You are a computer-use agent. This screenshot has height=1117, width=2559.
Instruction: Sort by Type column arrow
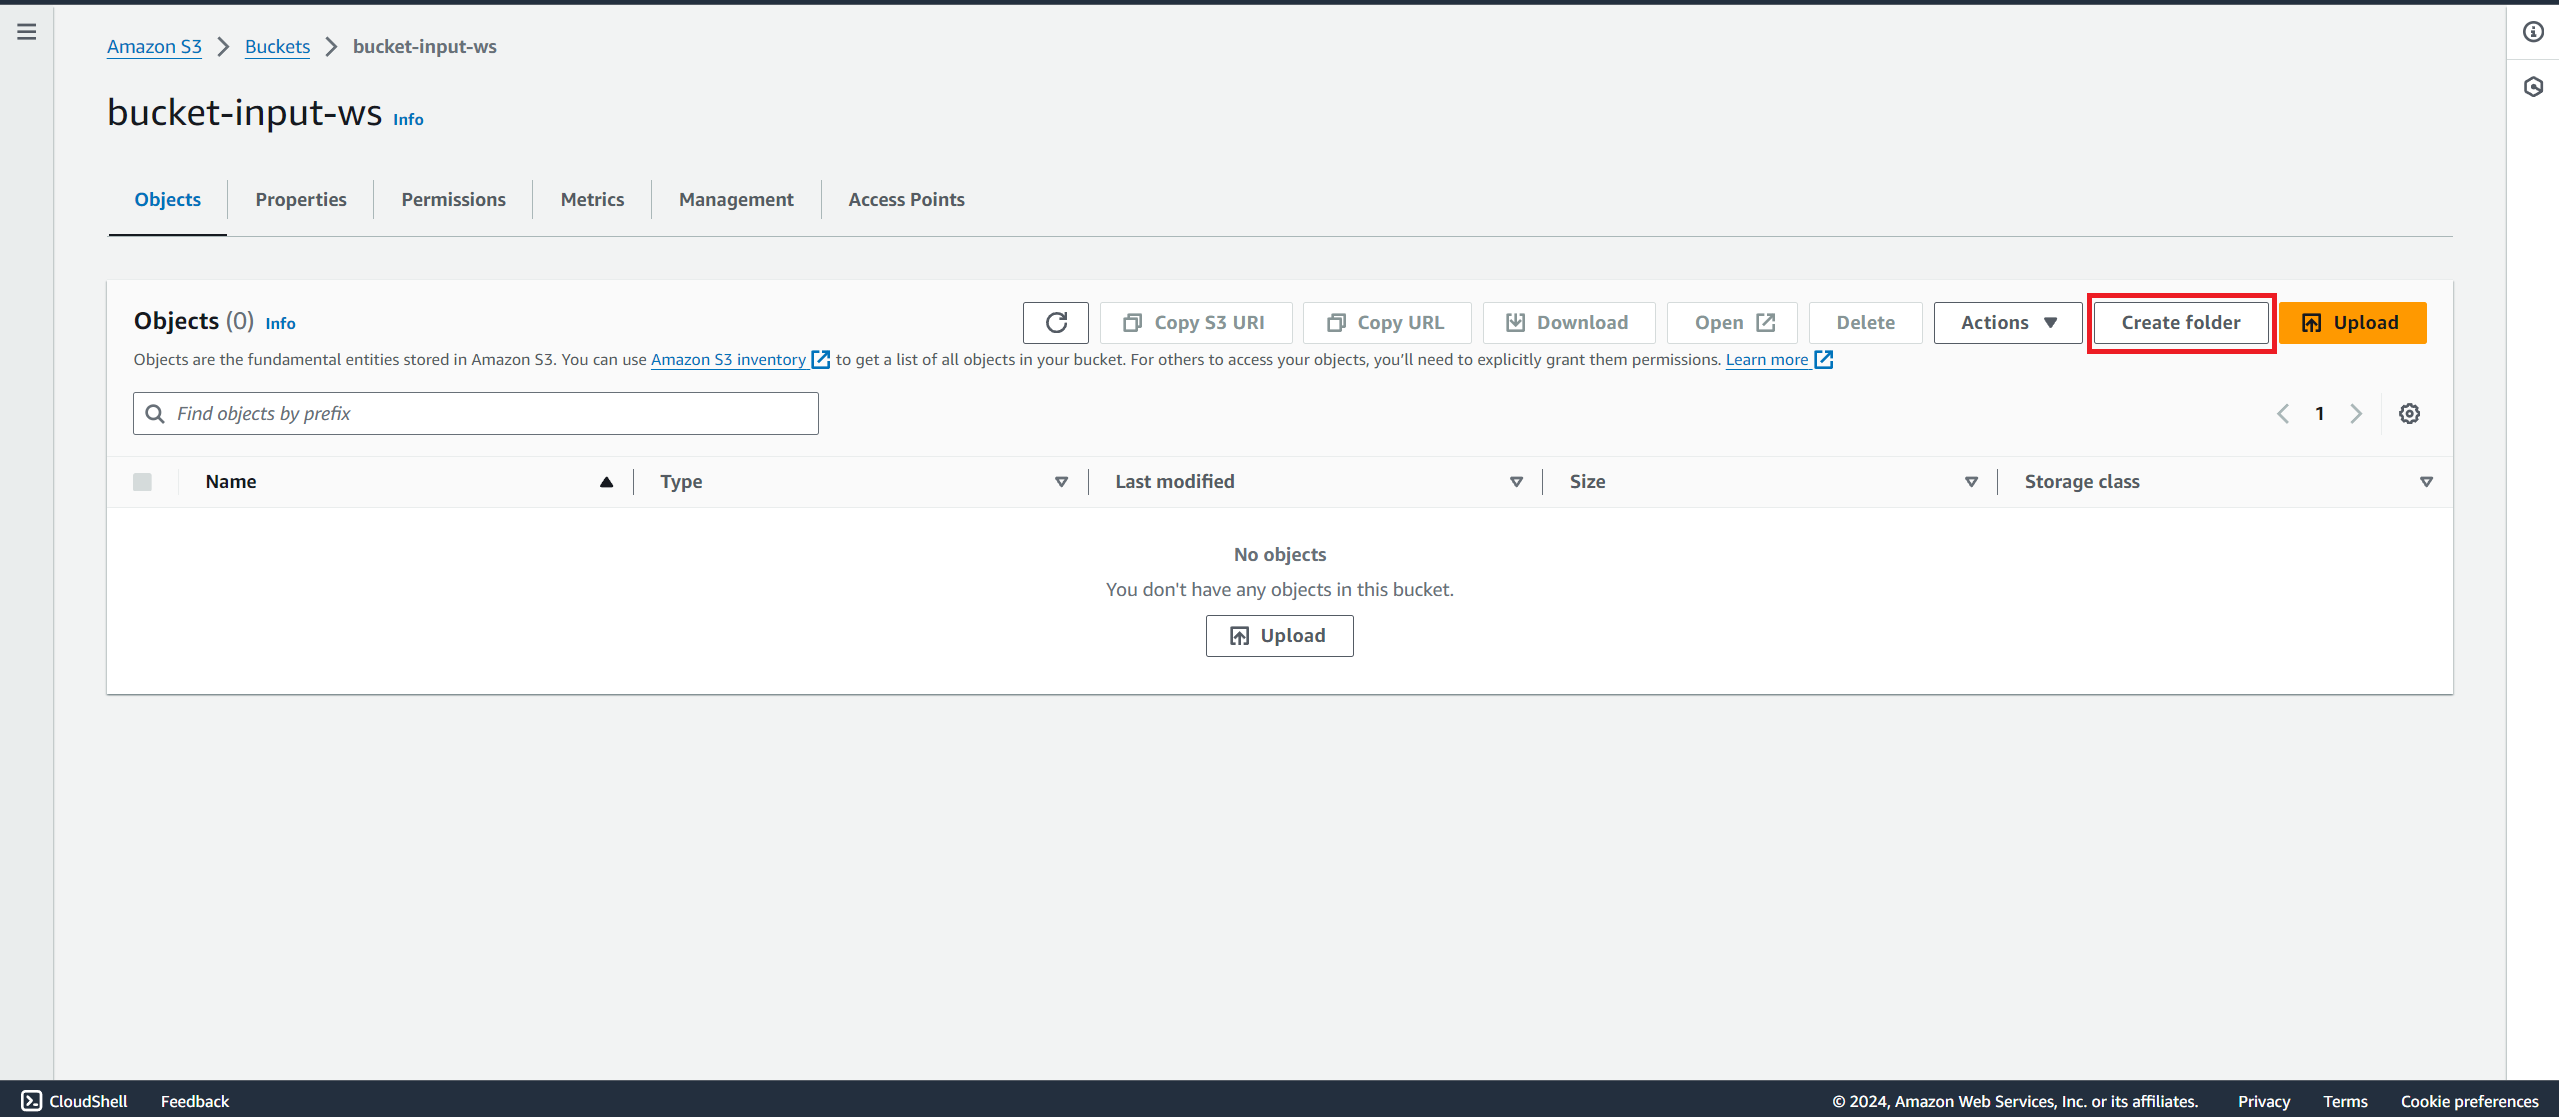pos(1062,482)
